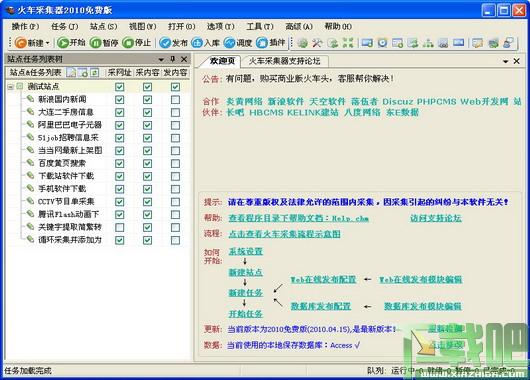Open the Help.chm help document link
This screenshot has height=380, width=530.
(298, 218)
